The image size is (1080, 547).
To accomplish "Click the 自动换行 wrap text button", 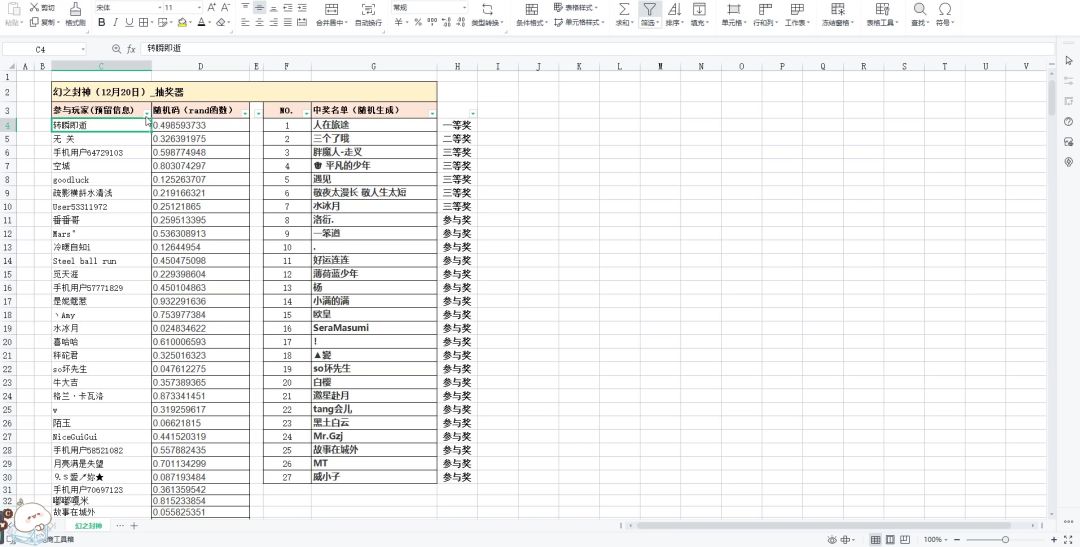I will 368,14.
